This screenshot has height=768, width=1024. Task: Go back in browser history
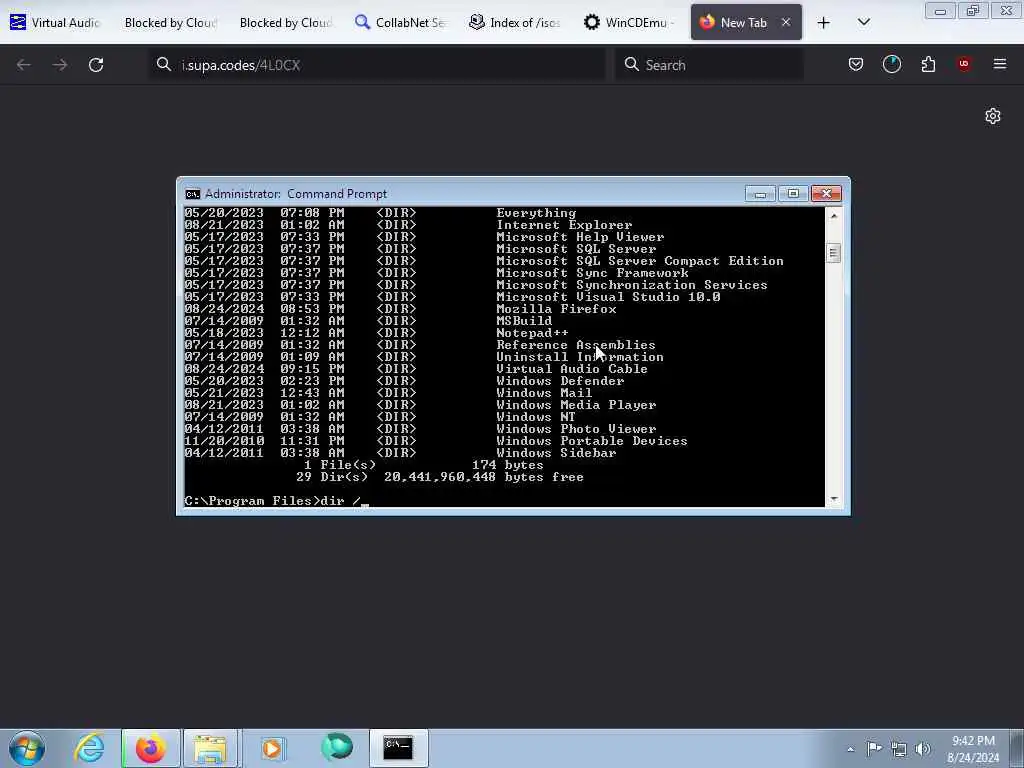click(x=24, y=65)
